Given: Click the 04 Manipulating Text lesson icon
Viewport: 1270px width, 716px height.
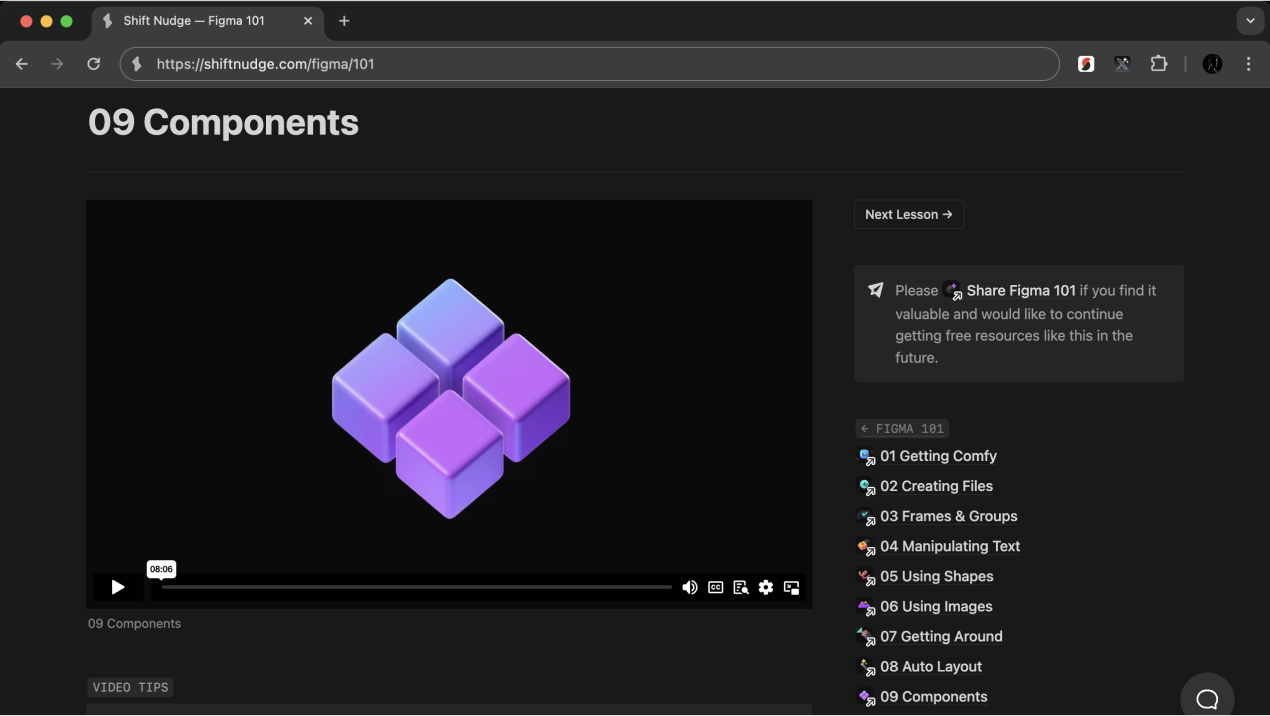Looking at the screenshot, I should coord(867,547).
